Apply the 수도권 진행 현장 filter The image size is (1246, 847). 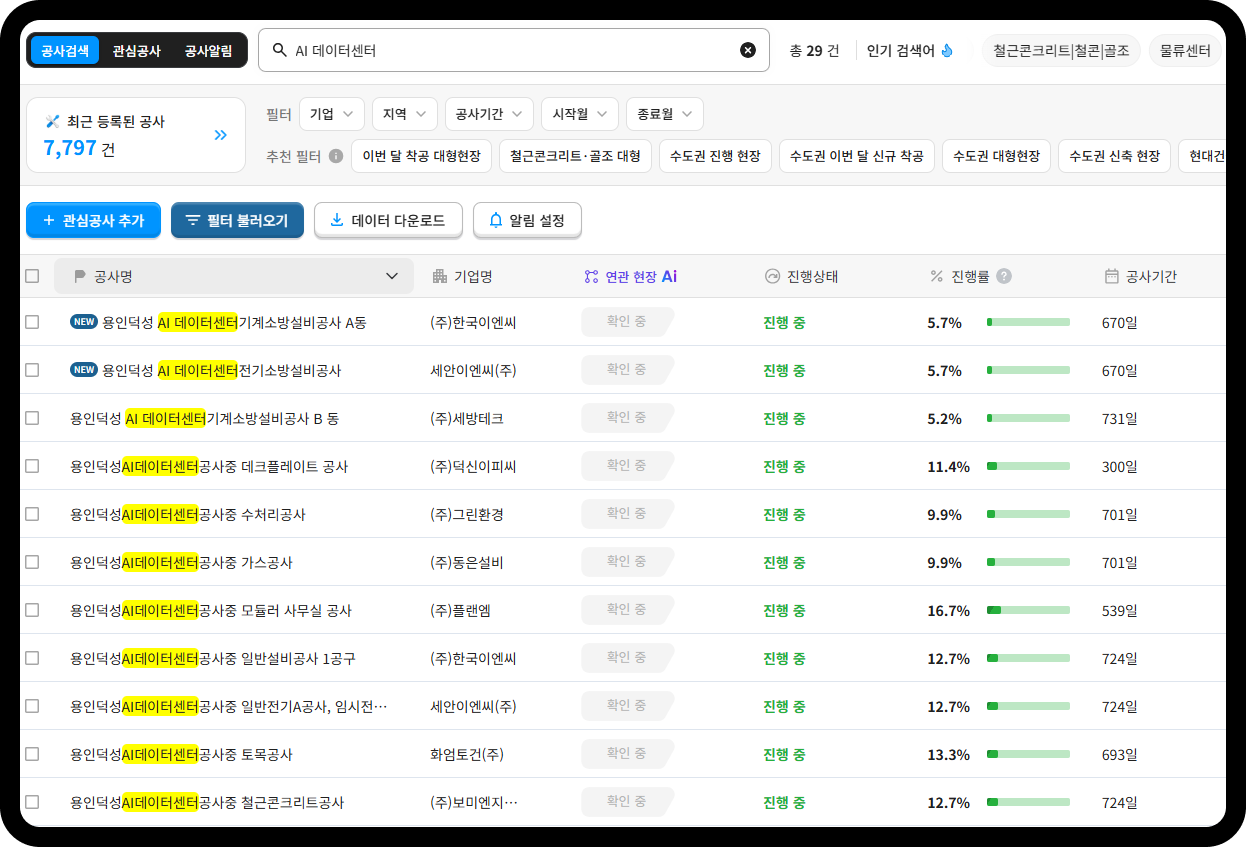[x=715, y=156]
